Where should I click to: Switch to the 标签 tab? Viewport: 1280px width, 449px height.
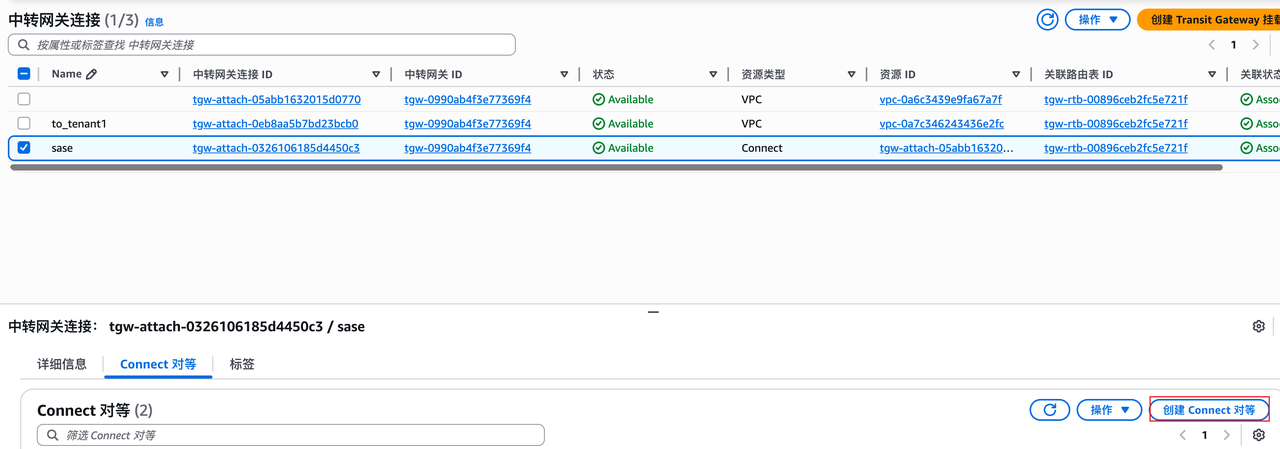tap(242, 364)
